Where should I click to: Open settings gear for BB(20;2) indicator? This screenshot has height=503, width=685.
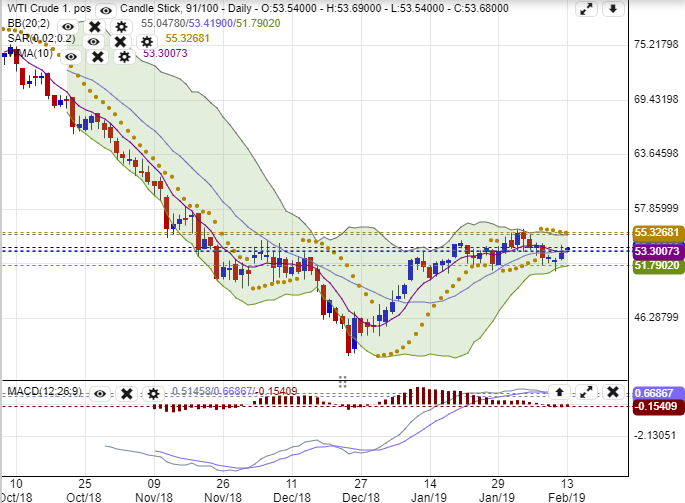click(121, 27)
